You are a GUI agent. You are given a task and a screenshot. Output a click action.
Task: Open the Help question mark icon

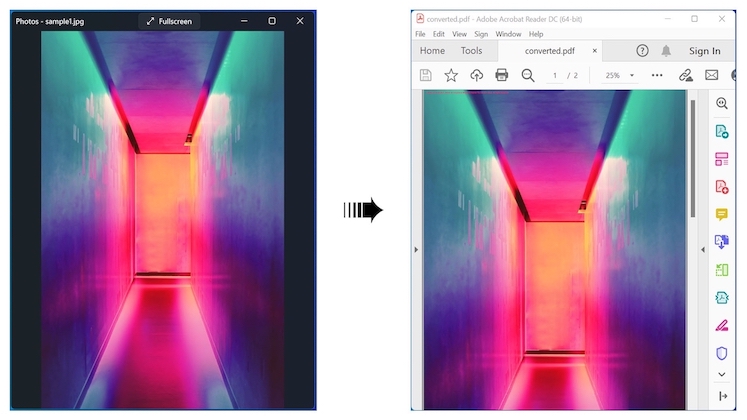(643, 51)
